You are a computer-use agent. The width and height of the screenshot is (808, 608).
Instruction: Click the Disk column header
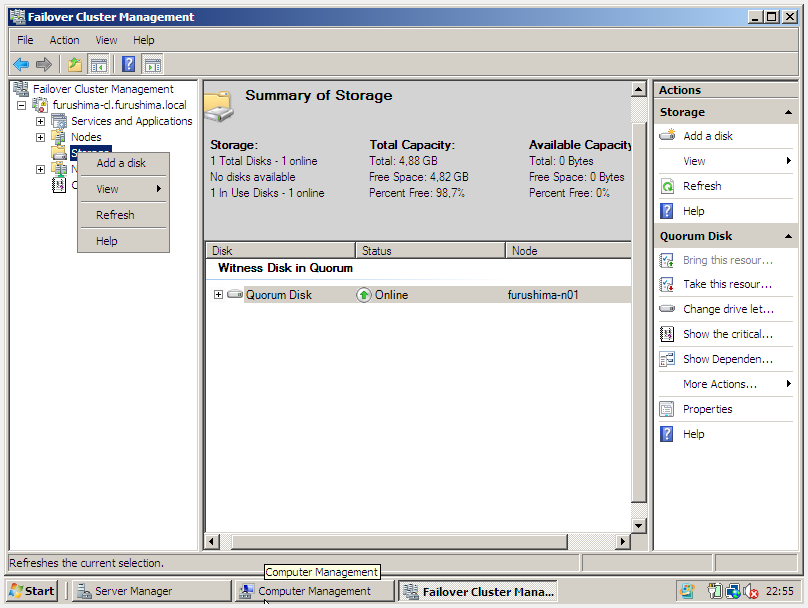coord(280,250)
